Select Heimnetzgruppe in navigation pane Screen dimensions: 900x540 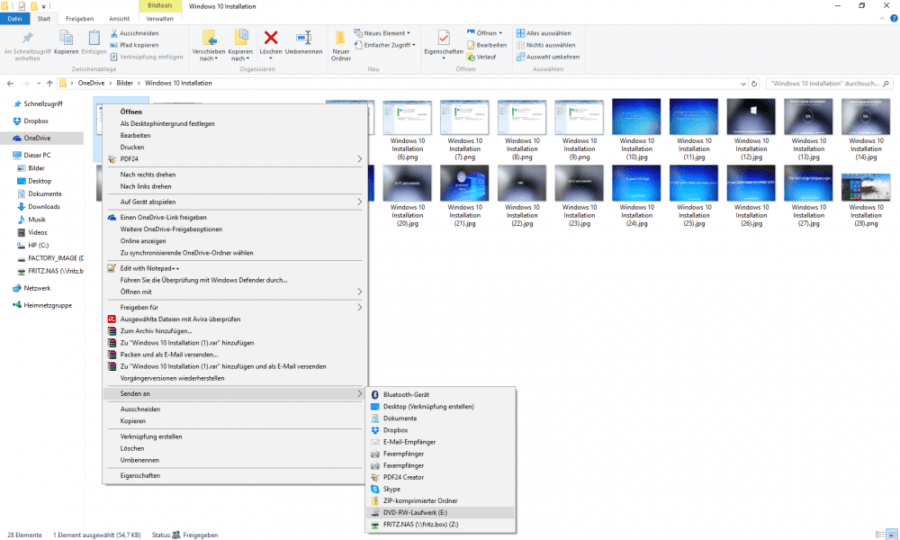(42, 305)
